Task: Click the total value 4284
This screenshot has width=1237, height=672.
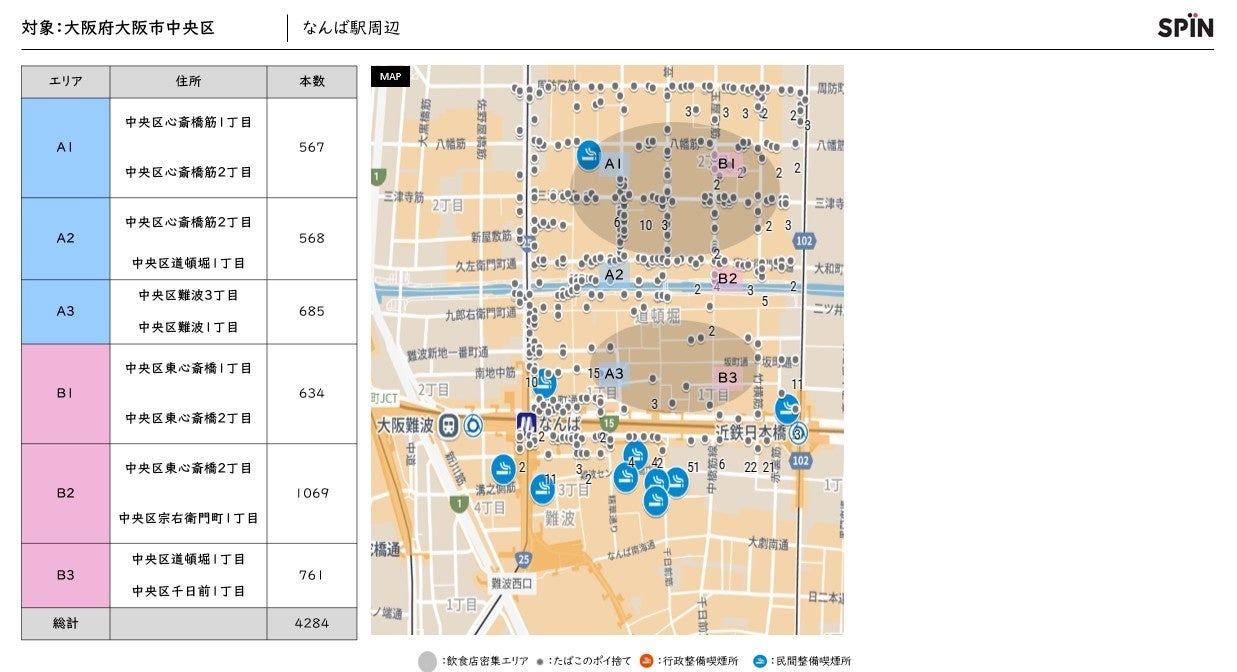Action: [x=312, y=622]
